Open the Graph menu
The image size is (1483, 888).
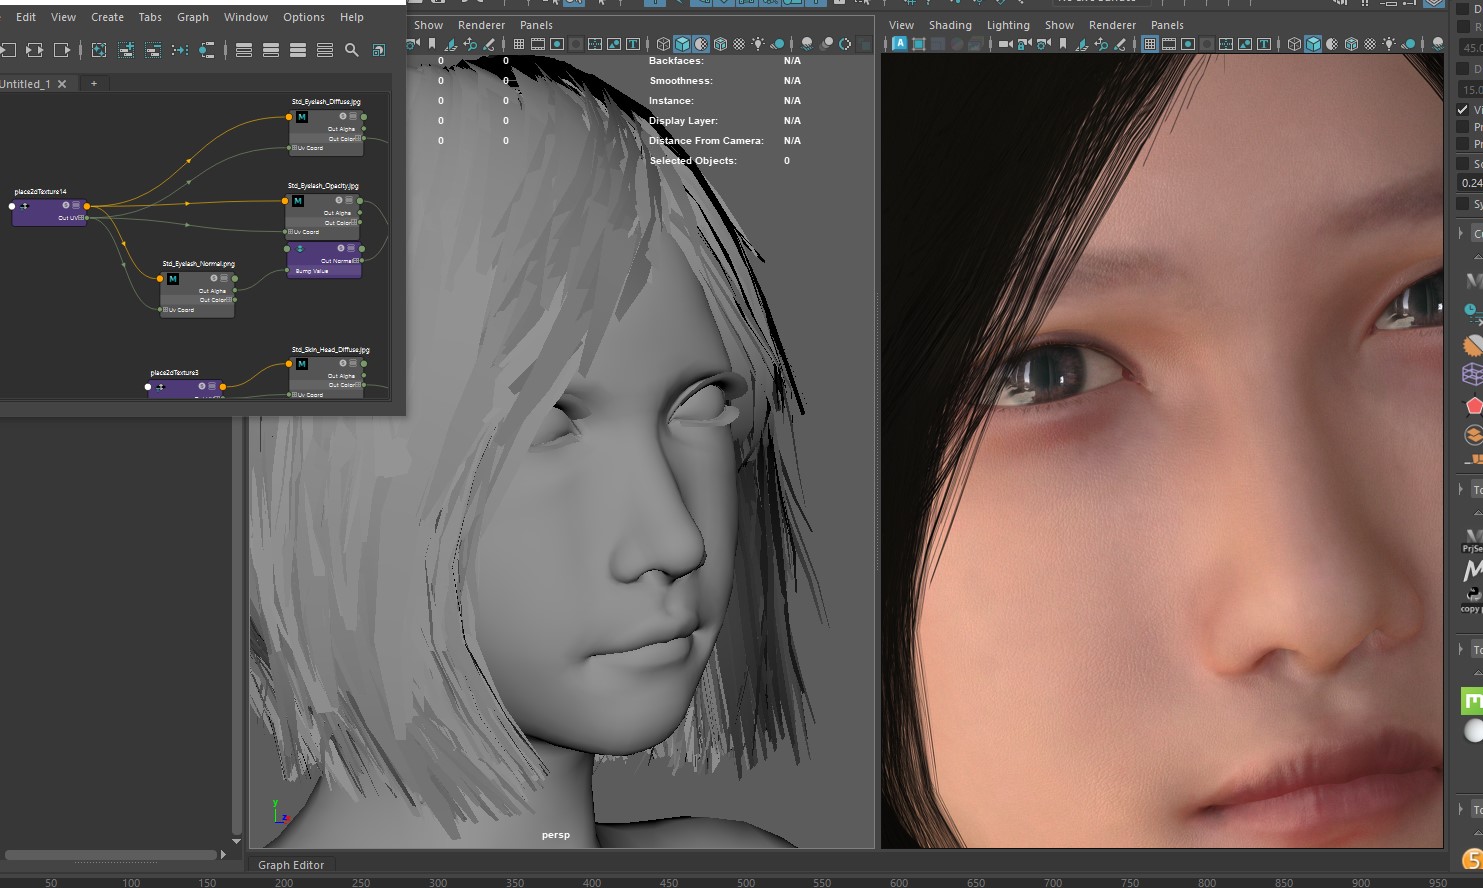(x=193, y=17)
